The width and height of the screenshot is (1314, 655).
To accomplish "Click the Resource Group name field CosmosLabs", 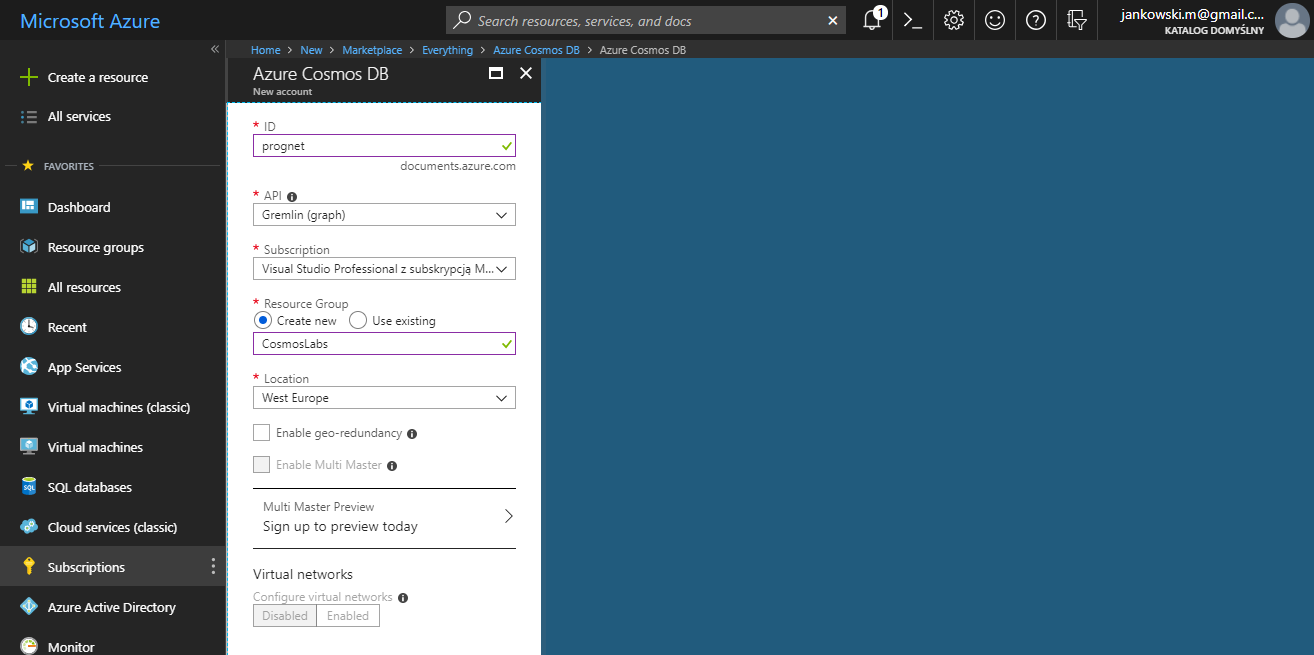I will point(384,344).
